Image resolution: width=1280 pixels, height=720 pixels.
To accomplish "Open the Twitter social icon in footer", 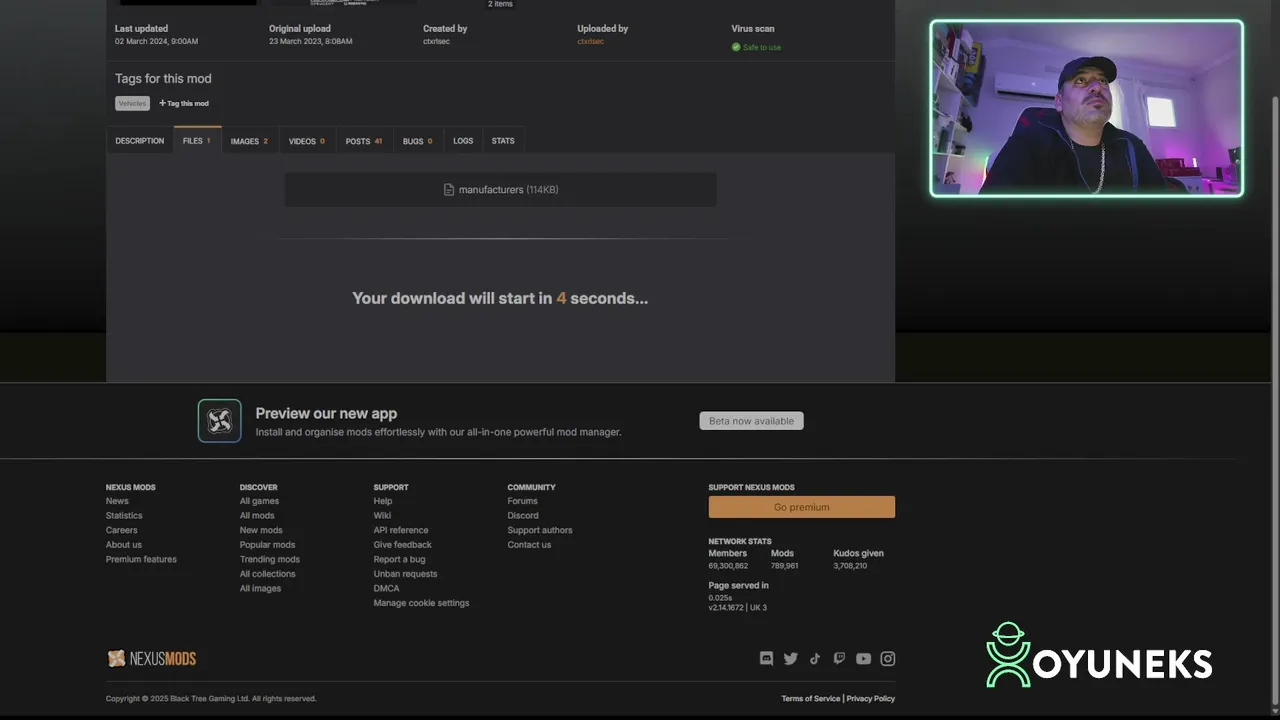I will 791,658.
